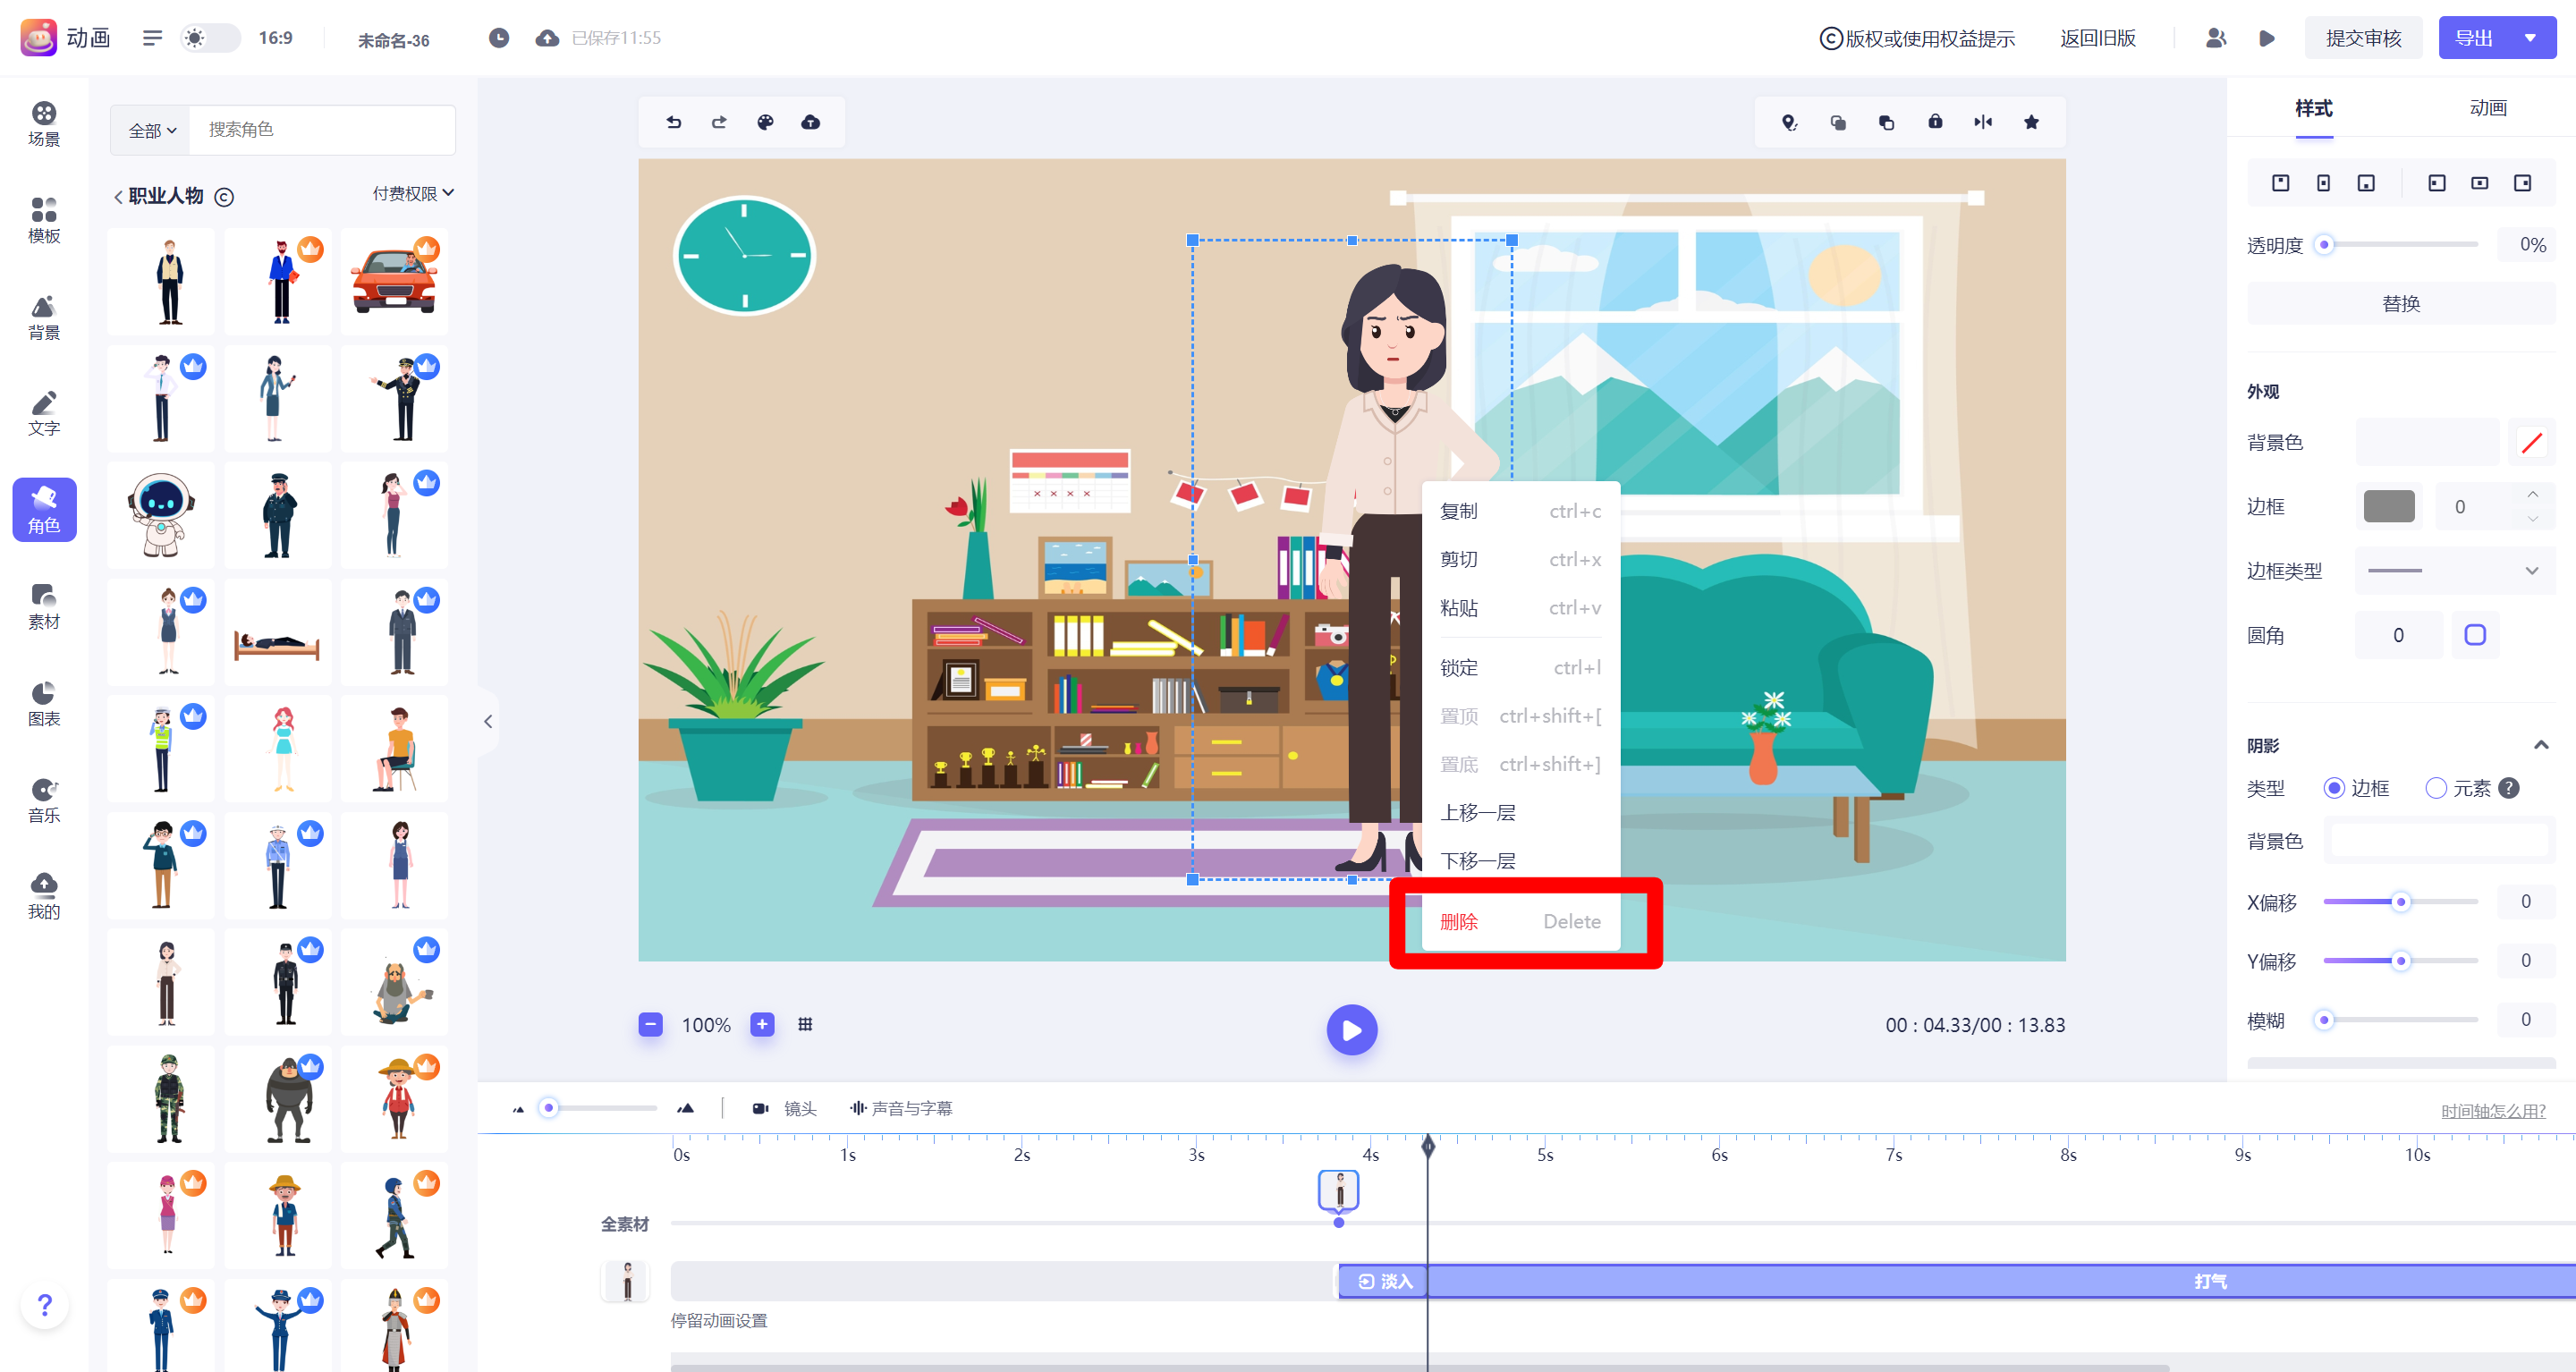Open the 全部 category dropdown
This screenshot has width=2576, height=1372.
coord(152,130)
